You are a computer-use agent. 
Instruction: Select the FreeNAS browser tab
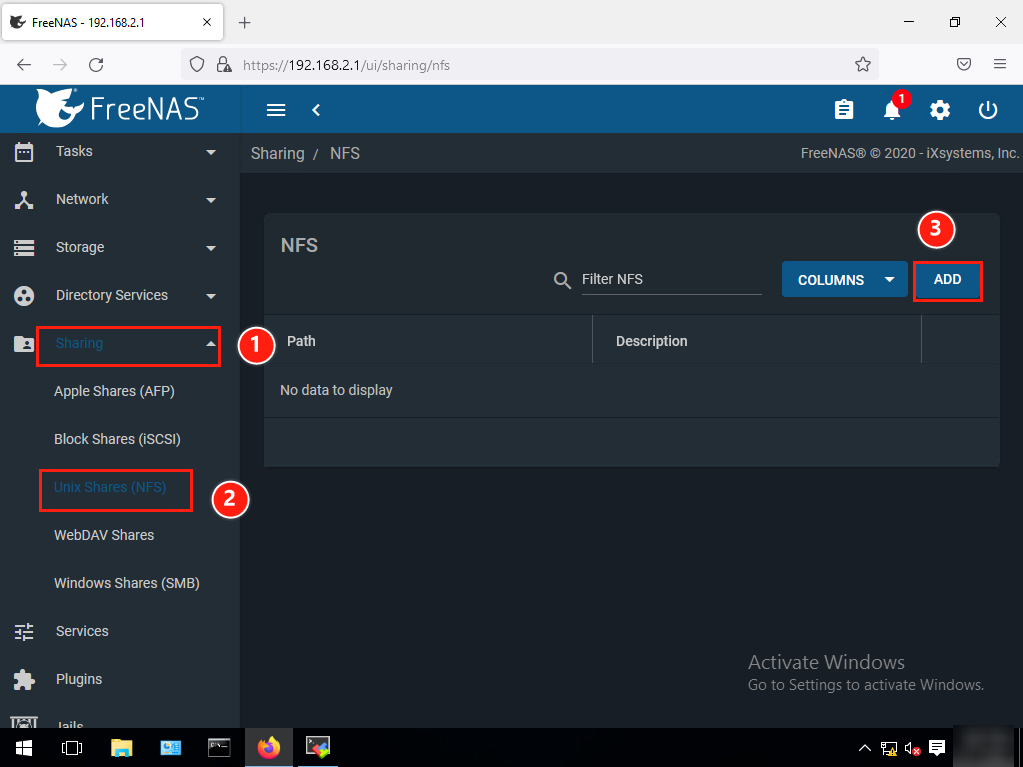[112, 23]
